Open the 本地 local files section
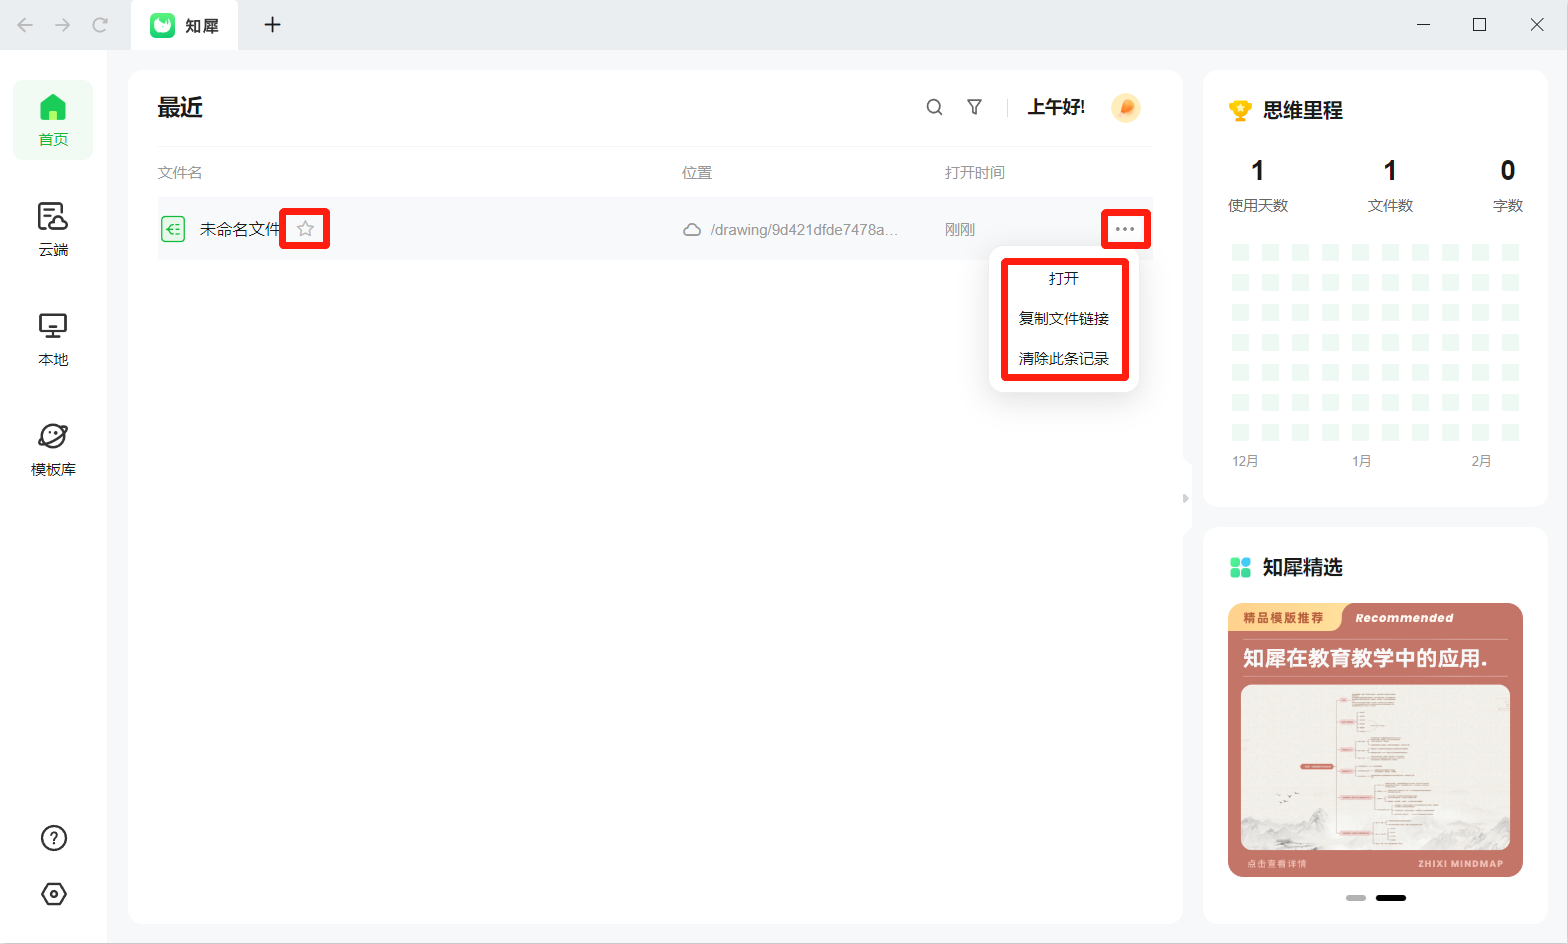 [53, 340]
